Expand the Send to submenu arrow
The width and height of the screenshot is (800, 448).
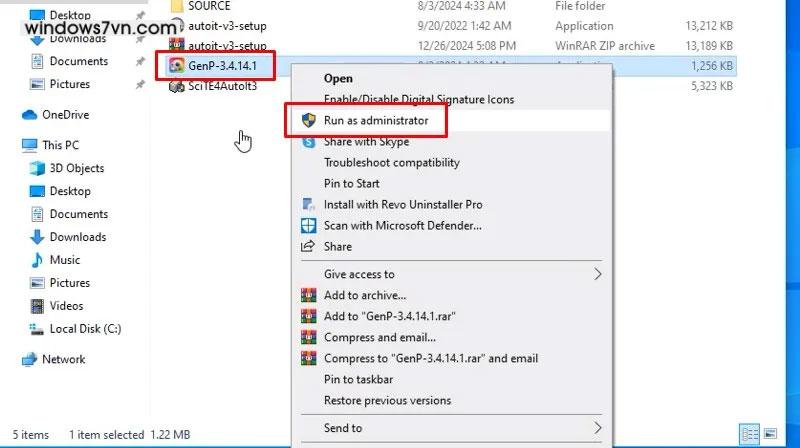click(x=598, y=428)
